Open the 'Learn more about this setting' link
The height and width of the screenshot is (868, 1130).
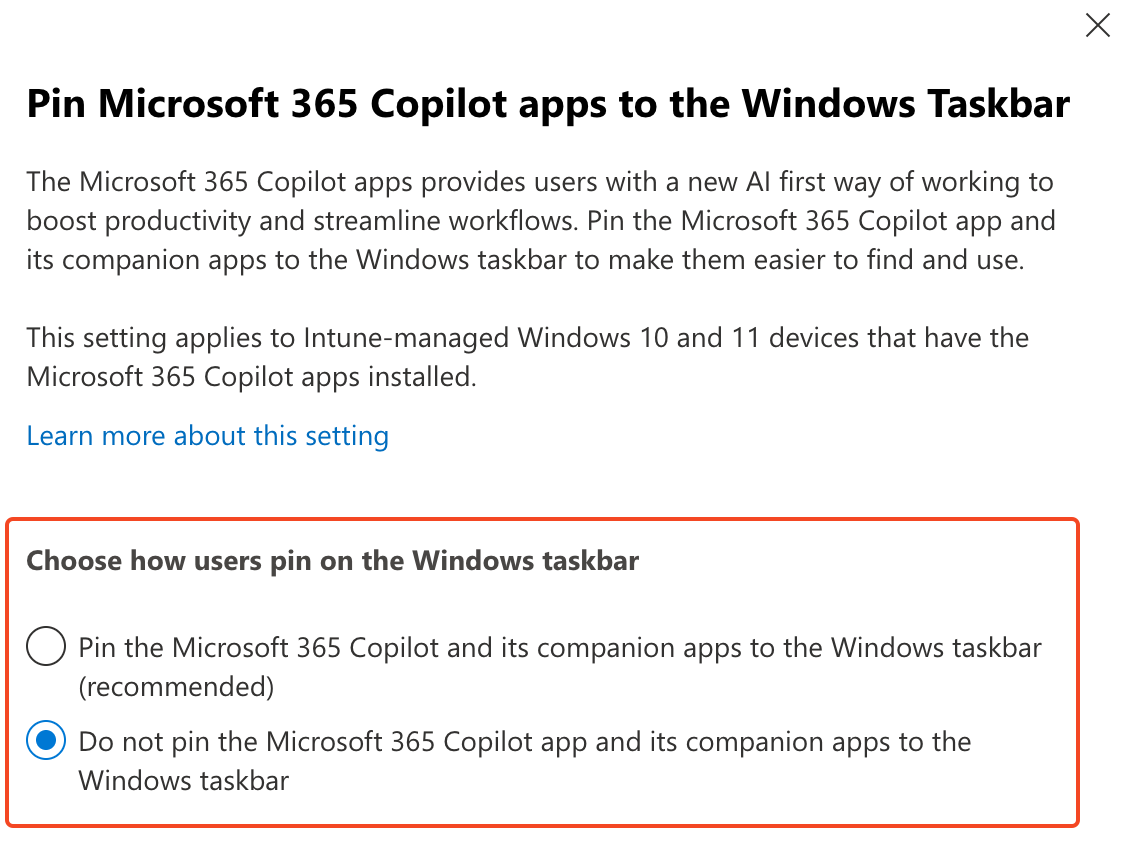click(x=208, y=435)
